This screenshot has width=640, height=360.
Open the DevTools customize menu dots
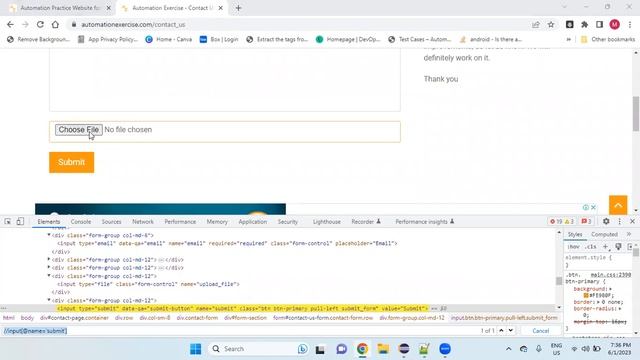[619, 221]
